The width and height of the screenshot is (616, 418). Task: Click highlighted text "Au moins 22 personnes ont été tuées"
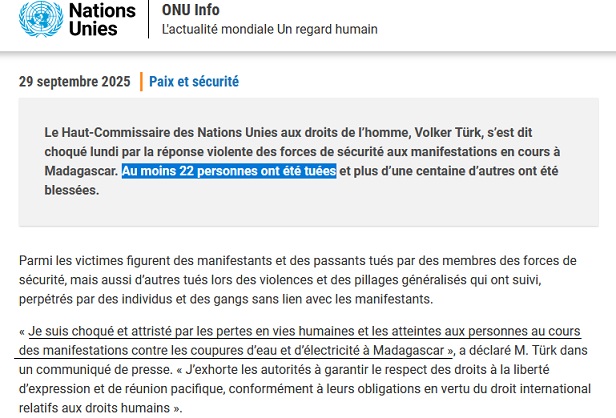tap(229, 171)
